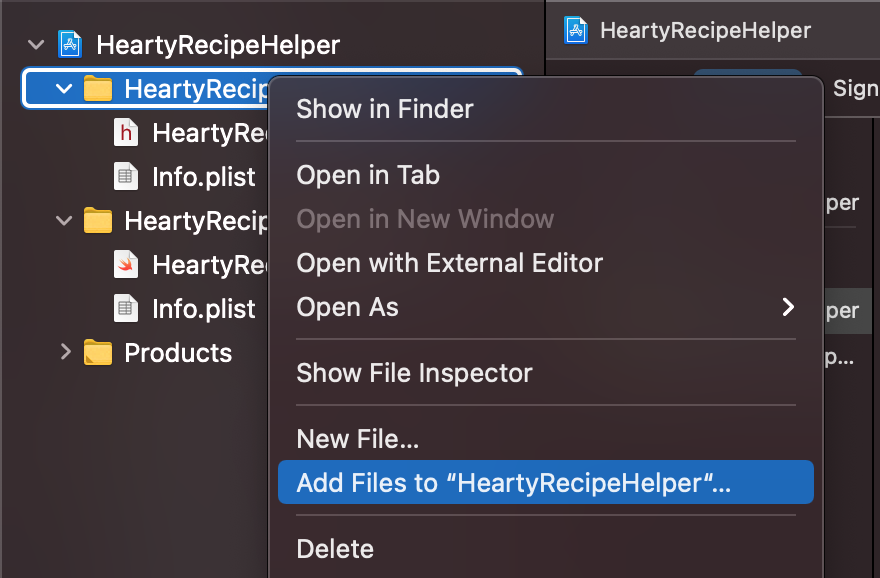The image size is (880, 578).
Task: Choose Open in Tab
Action: 368,175
